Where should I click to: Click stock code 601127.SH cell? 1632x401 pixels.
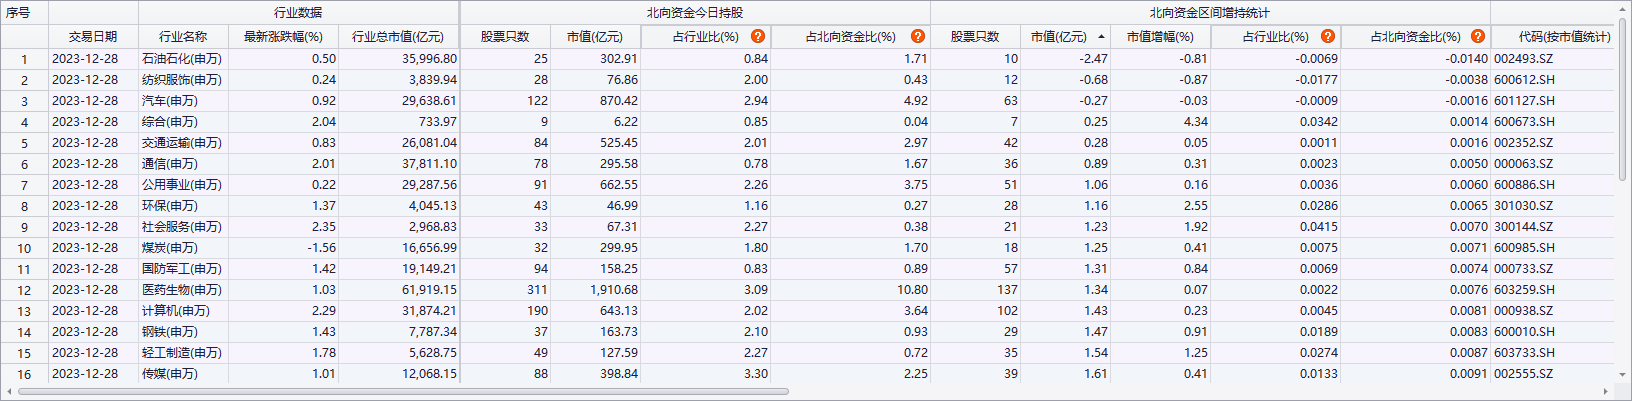(1524, 101)
